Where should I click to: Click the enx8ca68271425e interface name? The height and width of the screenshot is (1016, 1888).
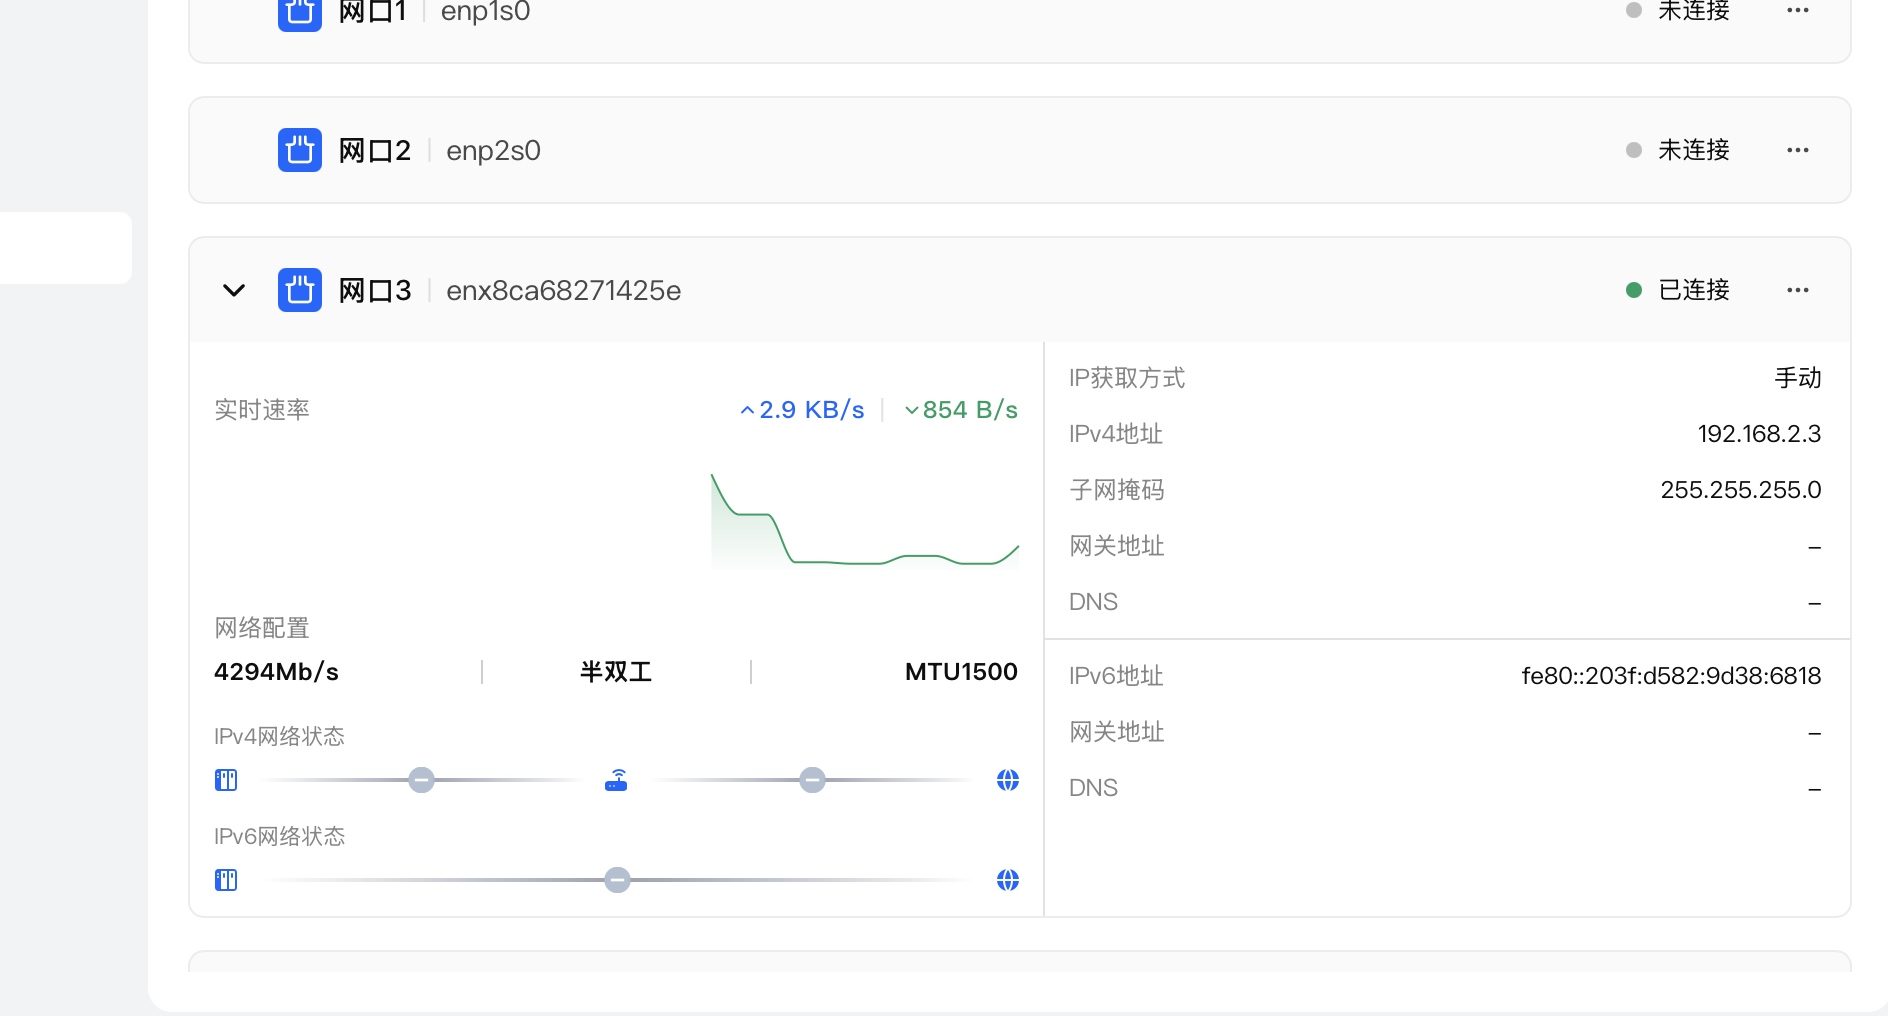[563, 290]
